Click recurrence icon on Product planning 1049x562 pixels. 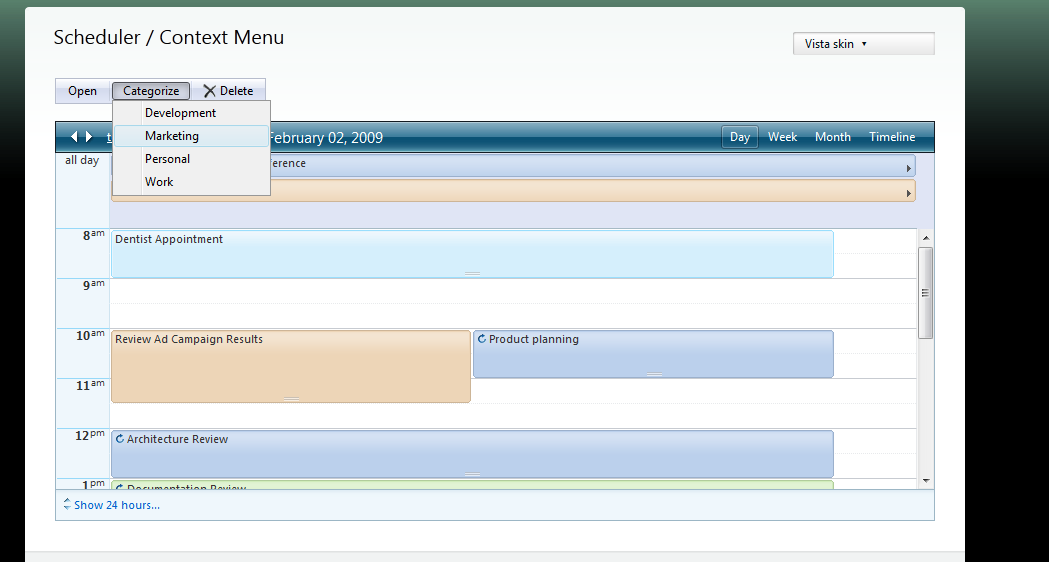tap(482, 339)
